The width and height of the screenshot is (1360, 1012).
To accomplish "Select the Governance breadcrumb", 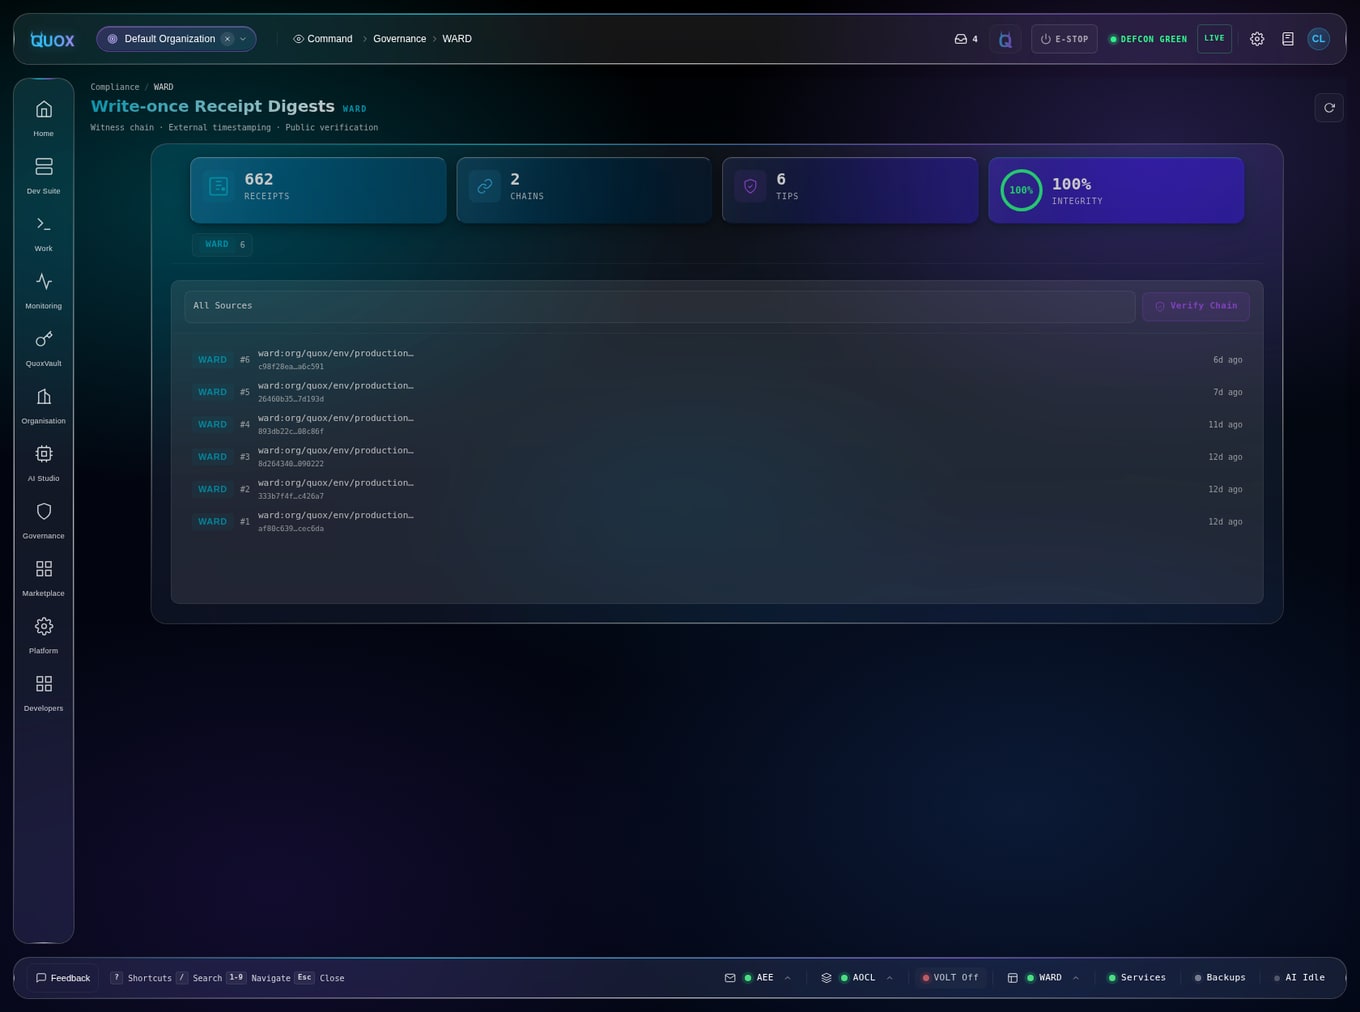I will click(399, 39).
